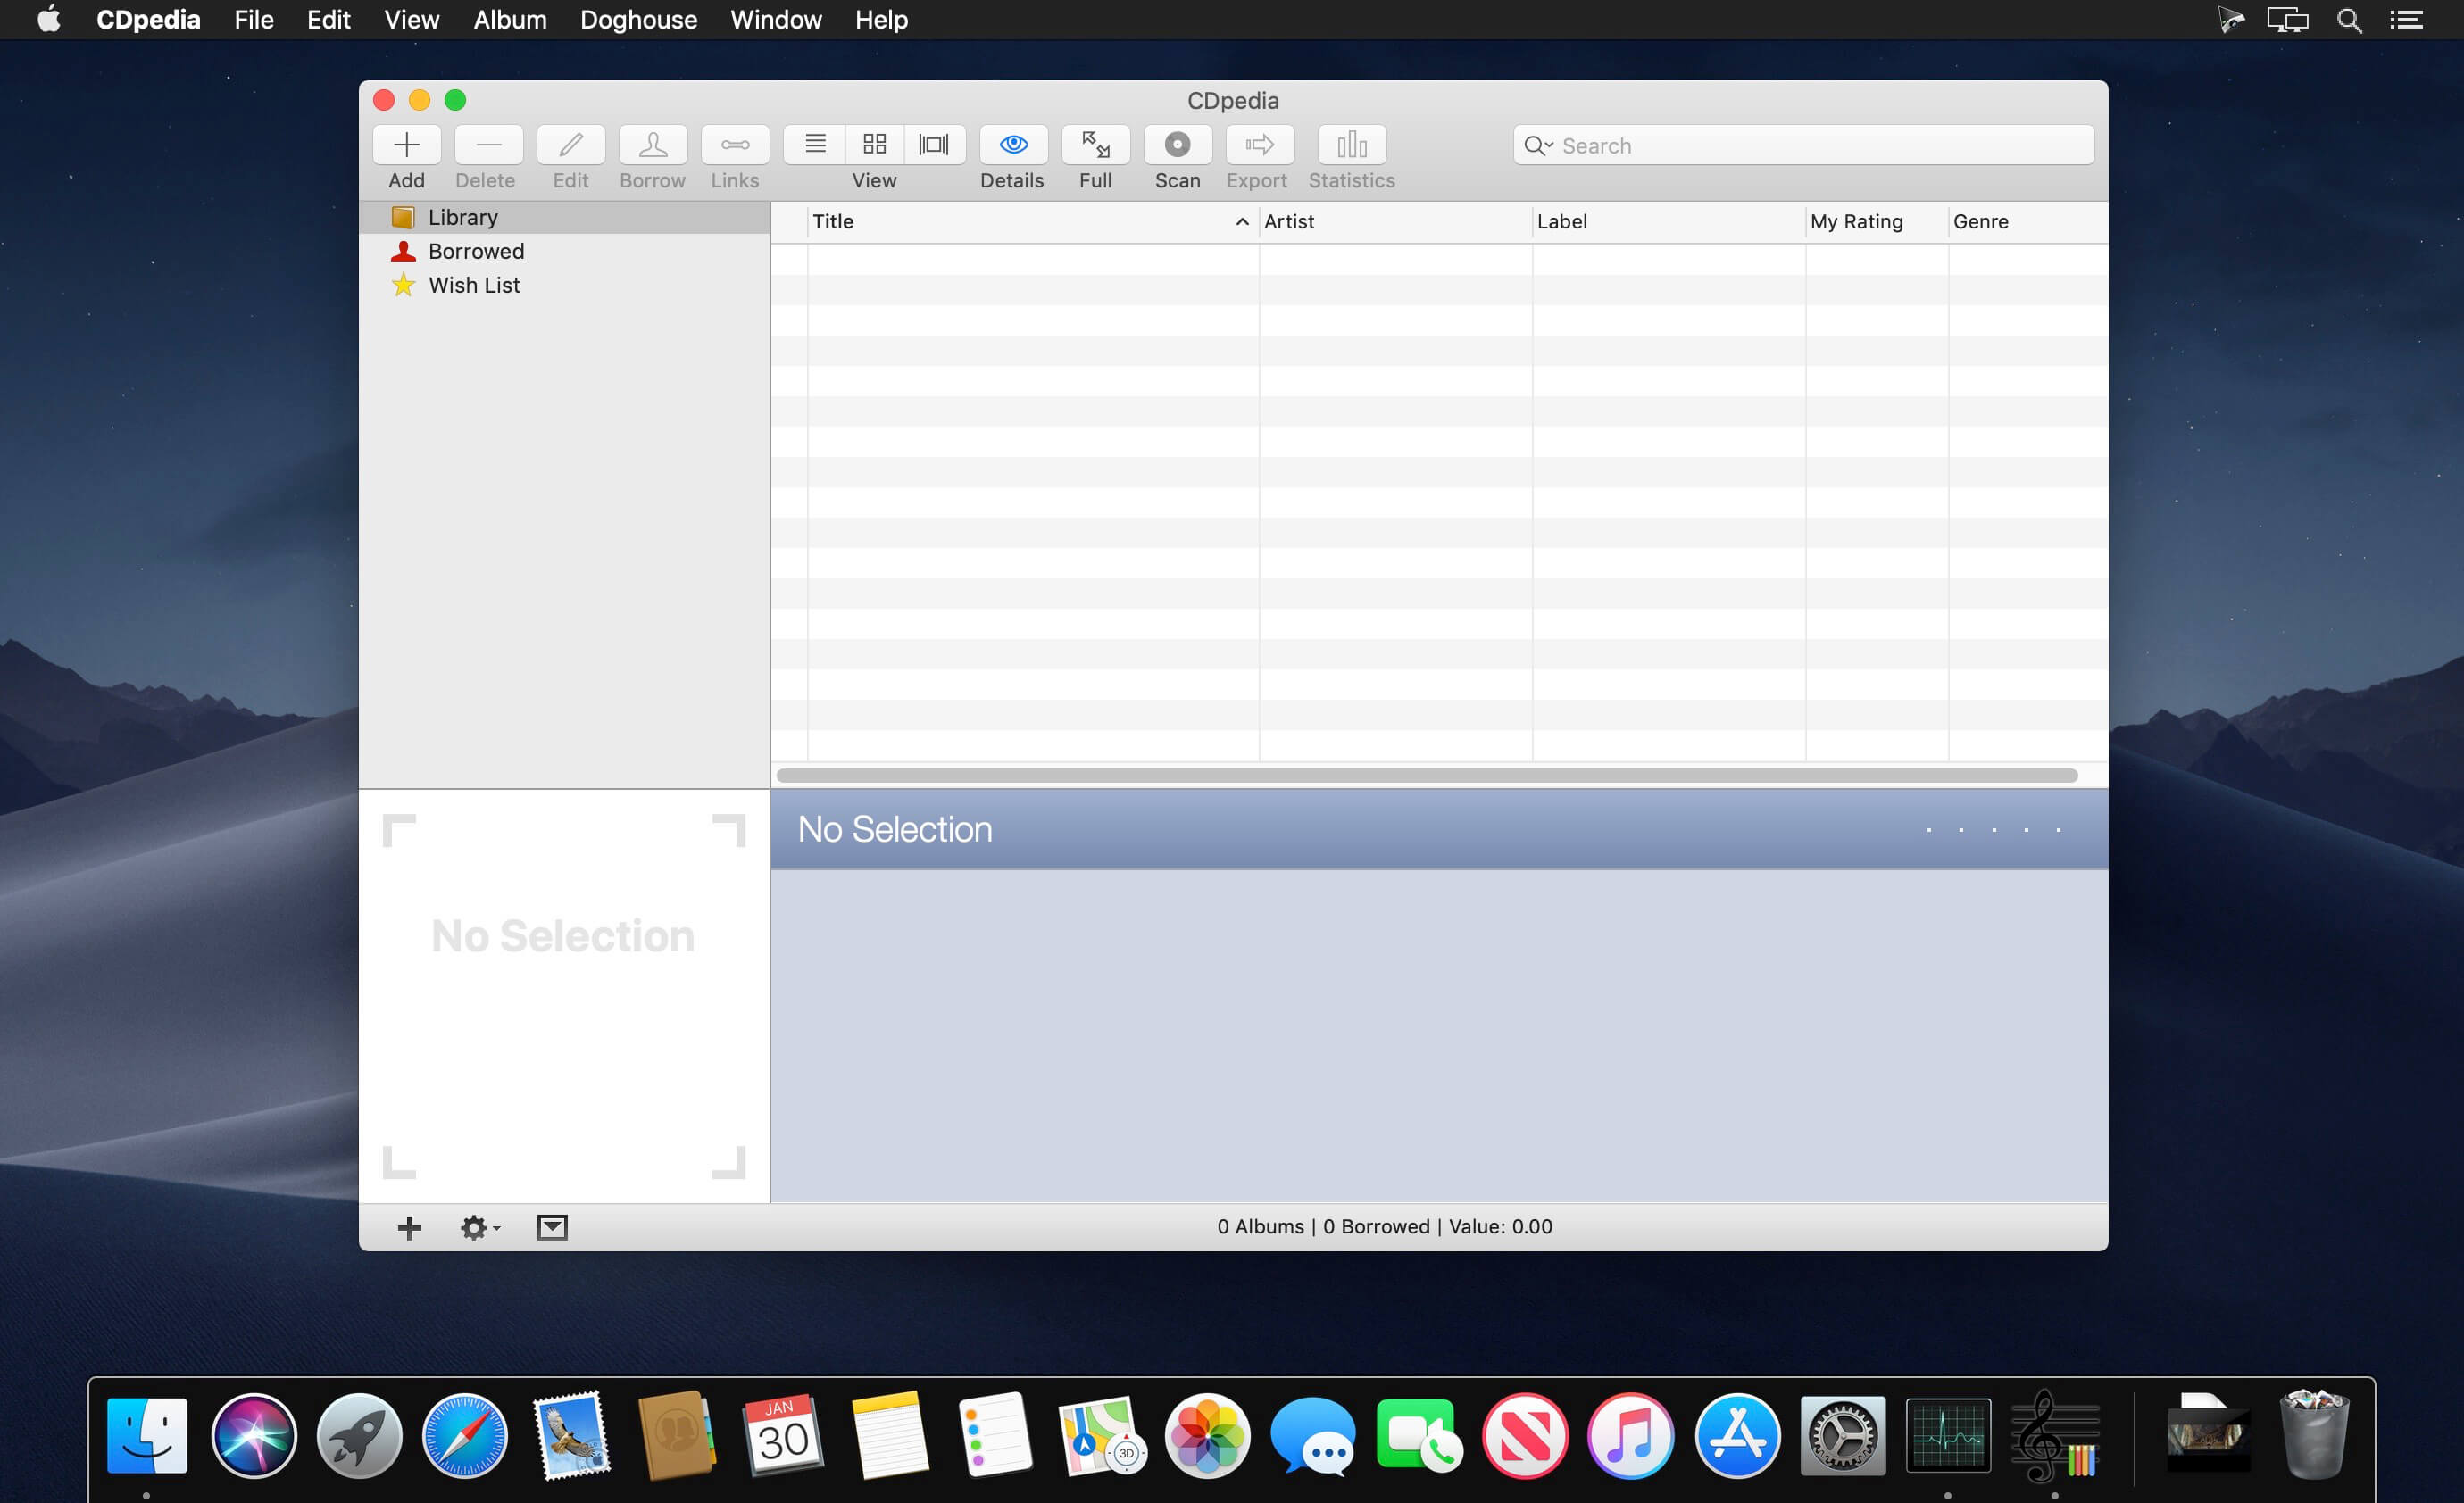Open gear action dropdown in status bar
The height and width of the screenshot is (1503, 2464).
479,1227
